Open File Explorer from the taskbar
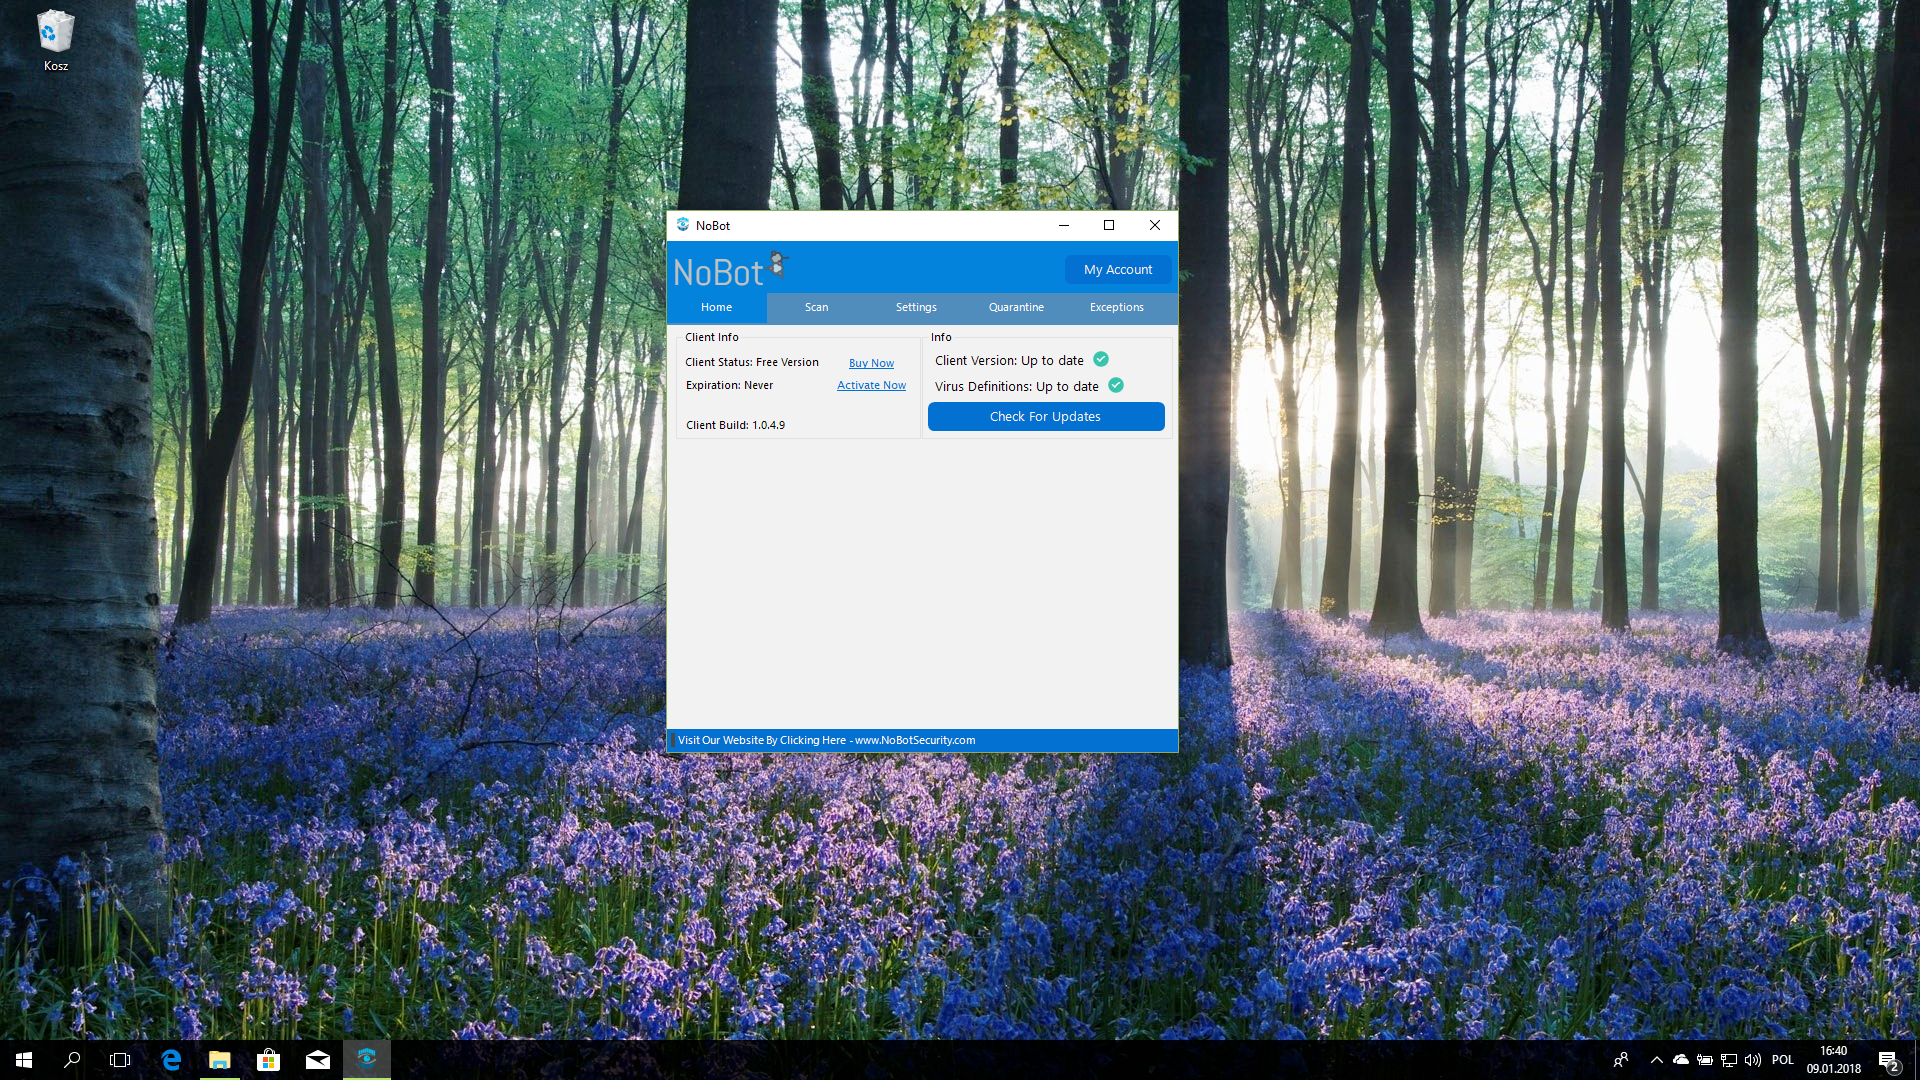The height and width of the screenshot is (1080, 1920). tap(220, 1060)
